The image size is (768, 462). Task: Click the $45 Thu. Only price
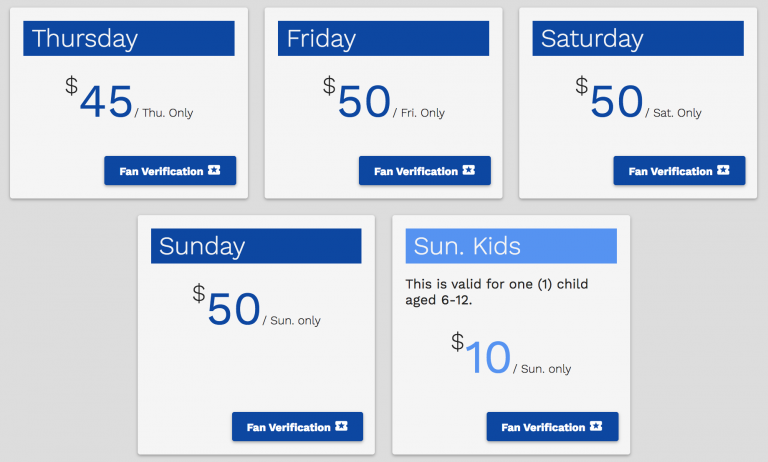tap(129, 98)
